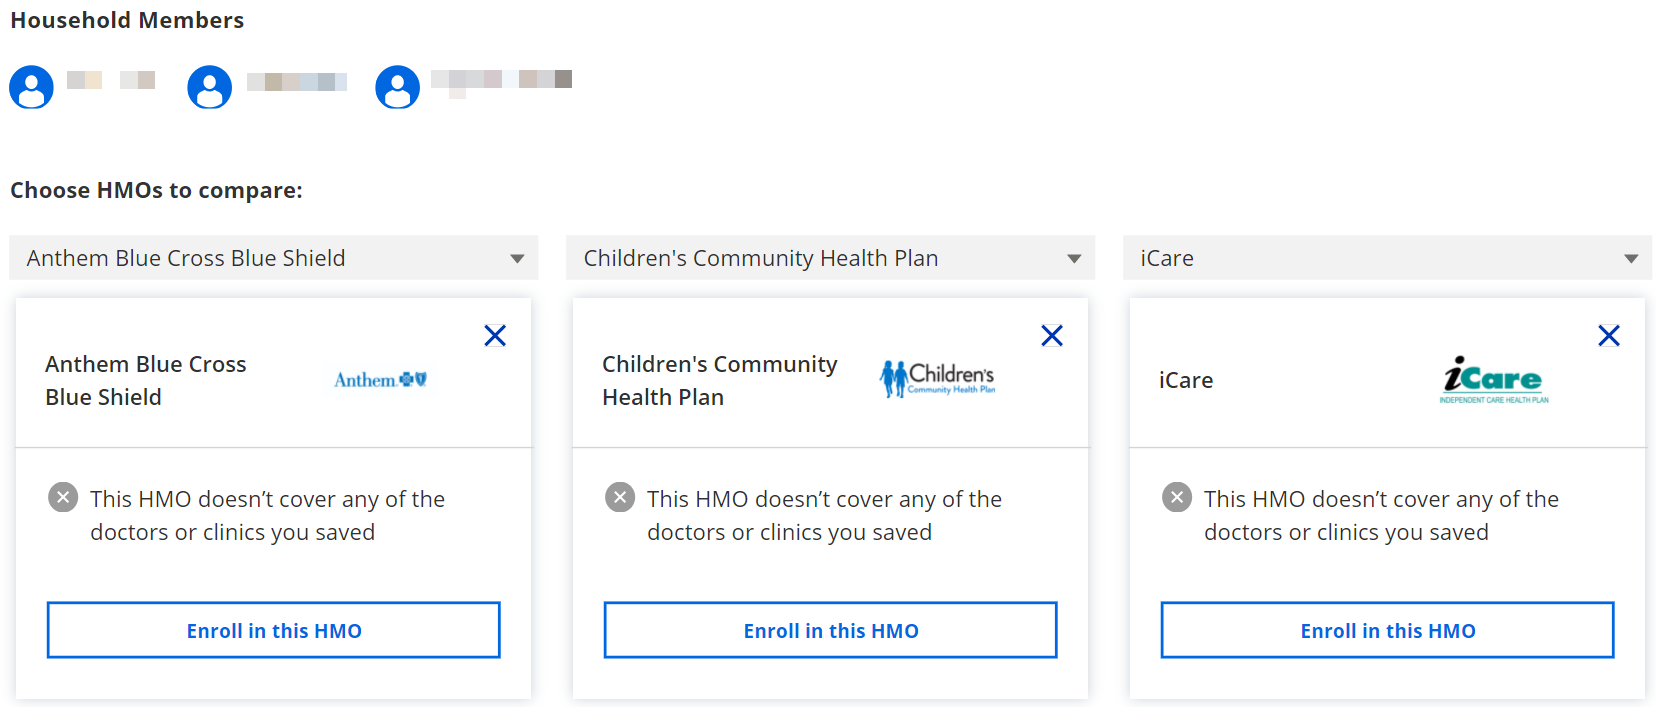Open the Anthem Blue Cross Blue Shield dropdown
Viewport: 1656px width, 707px height.
[274, 258]
